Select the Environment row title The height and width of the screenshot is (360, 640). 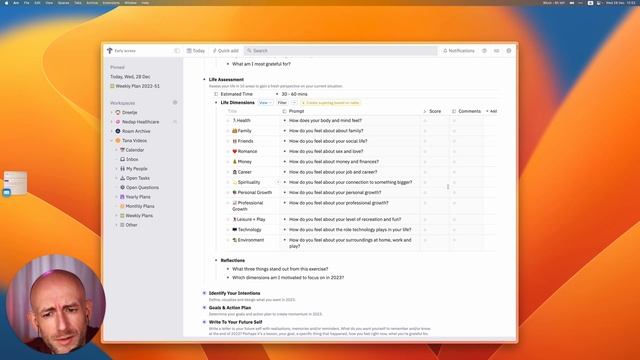coord(251,240)
